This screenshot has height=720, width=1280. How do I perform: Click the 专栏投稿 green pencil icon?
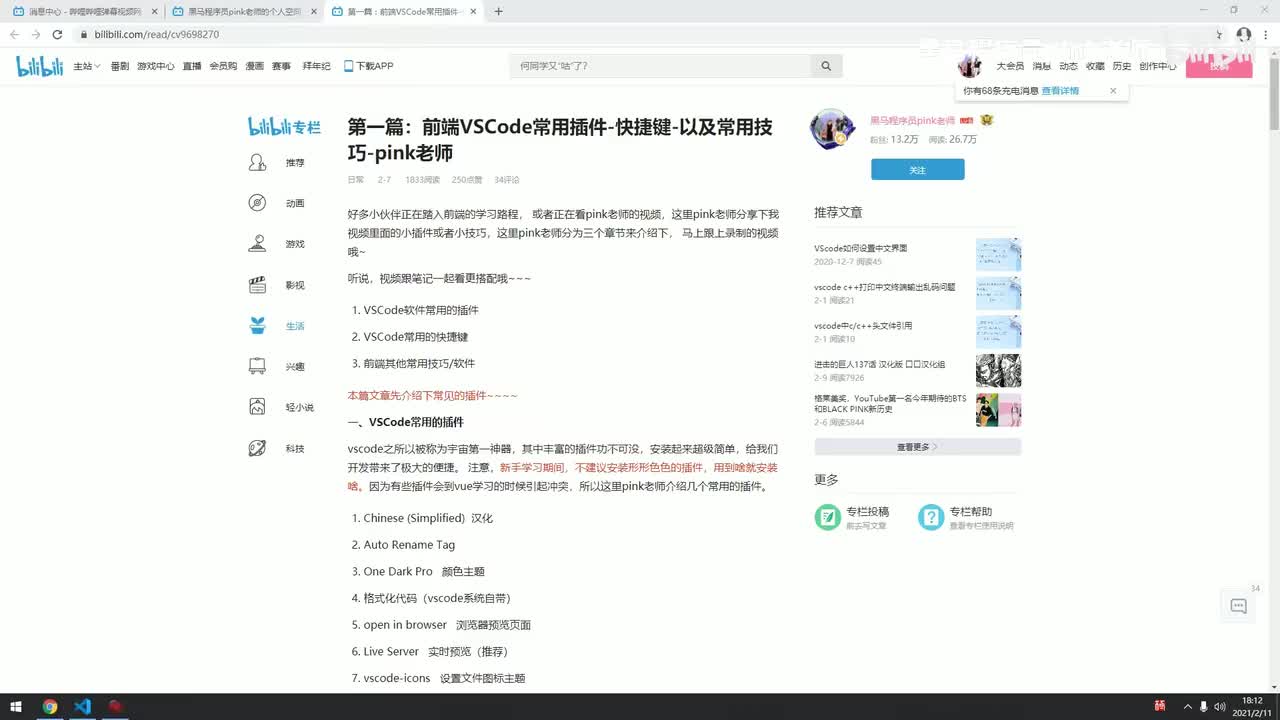tap(827, 517)
